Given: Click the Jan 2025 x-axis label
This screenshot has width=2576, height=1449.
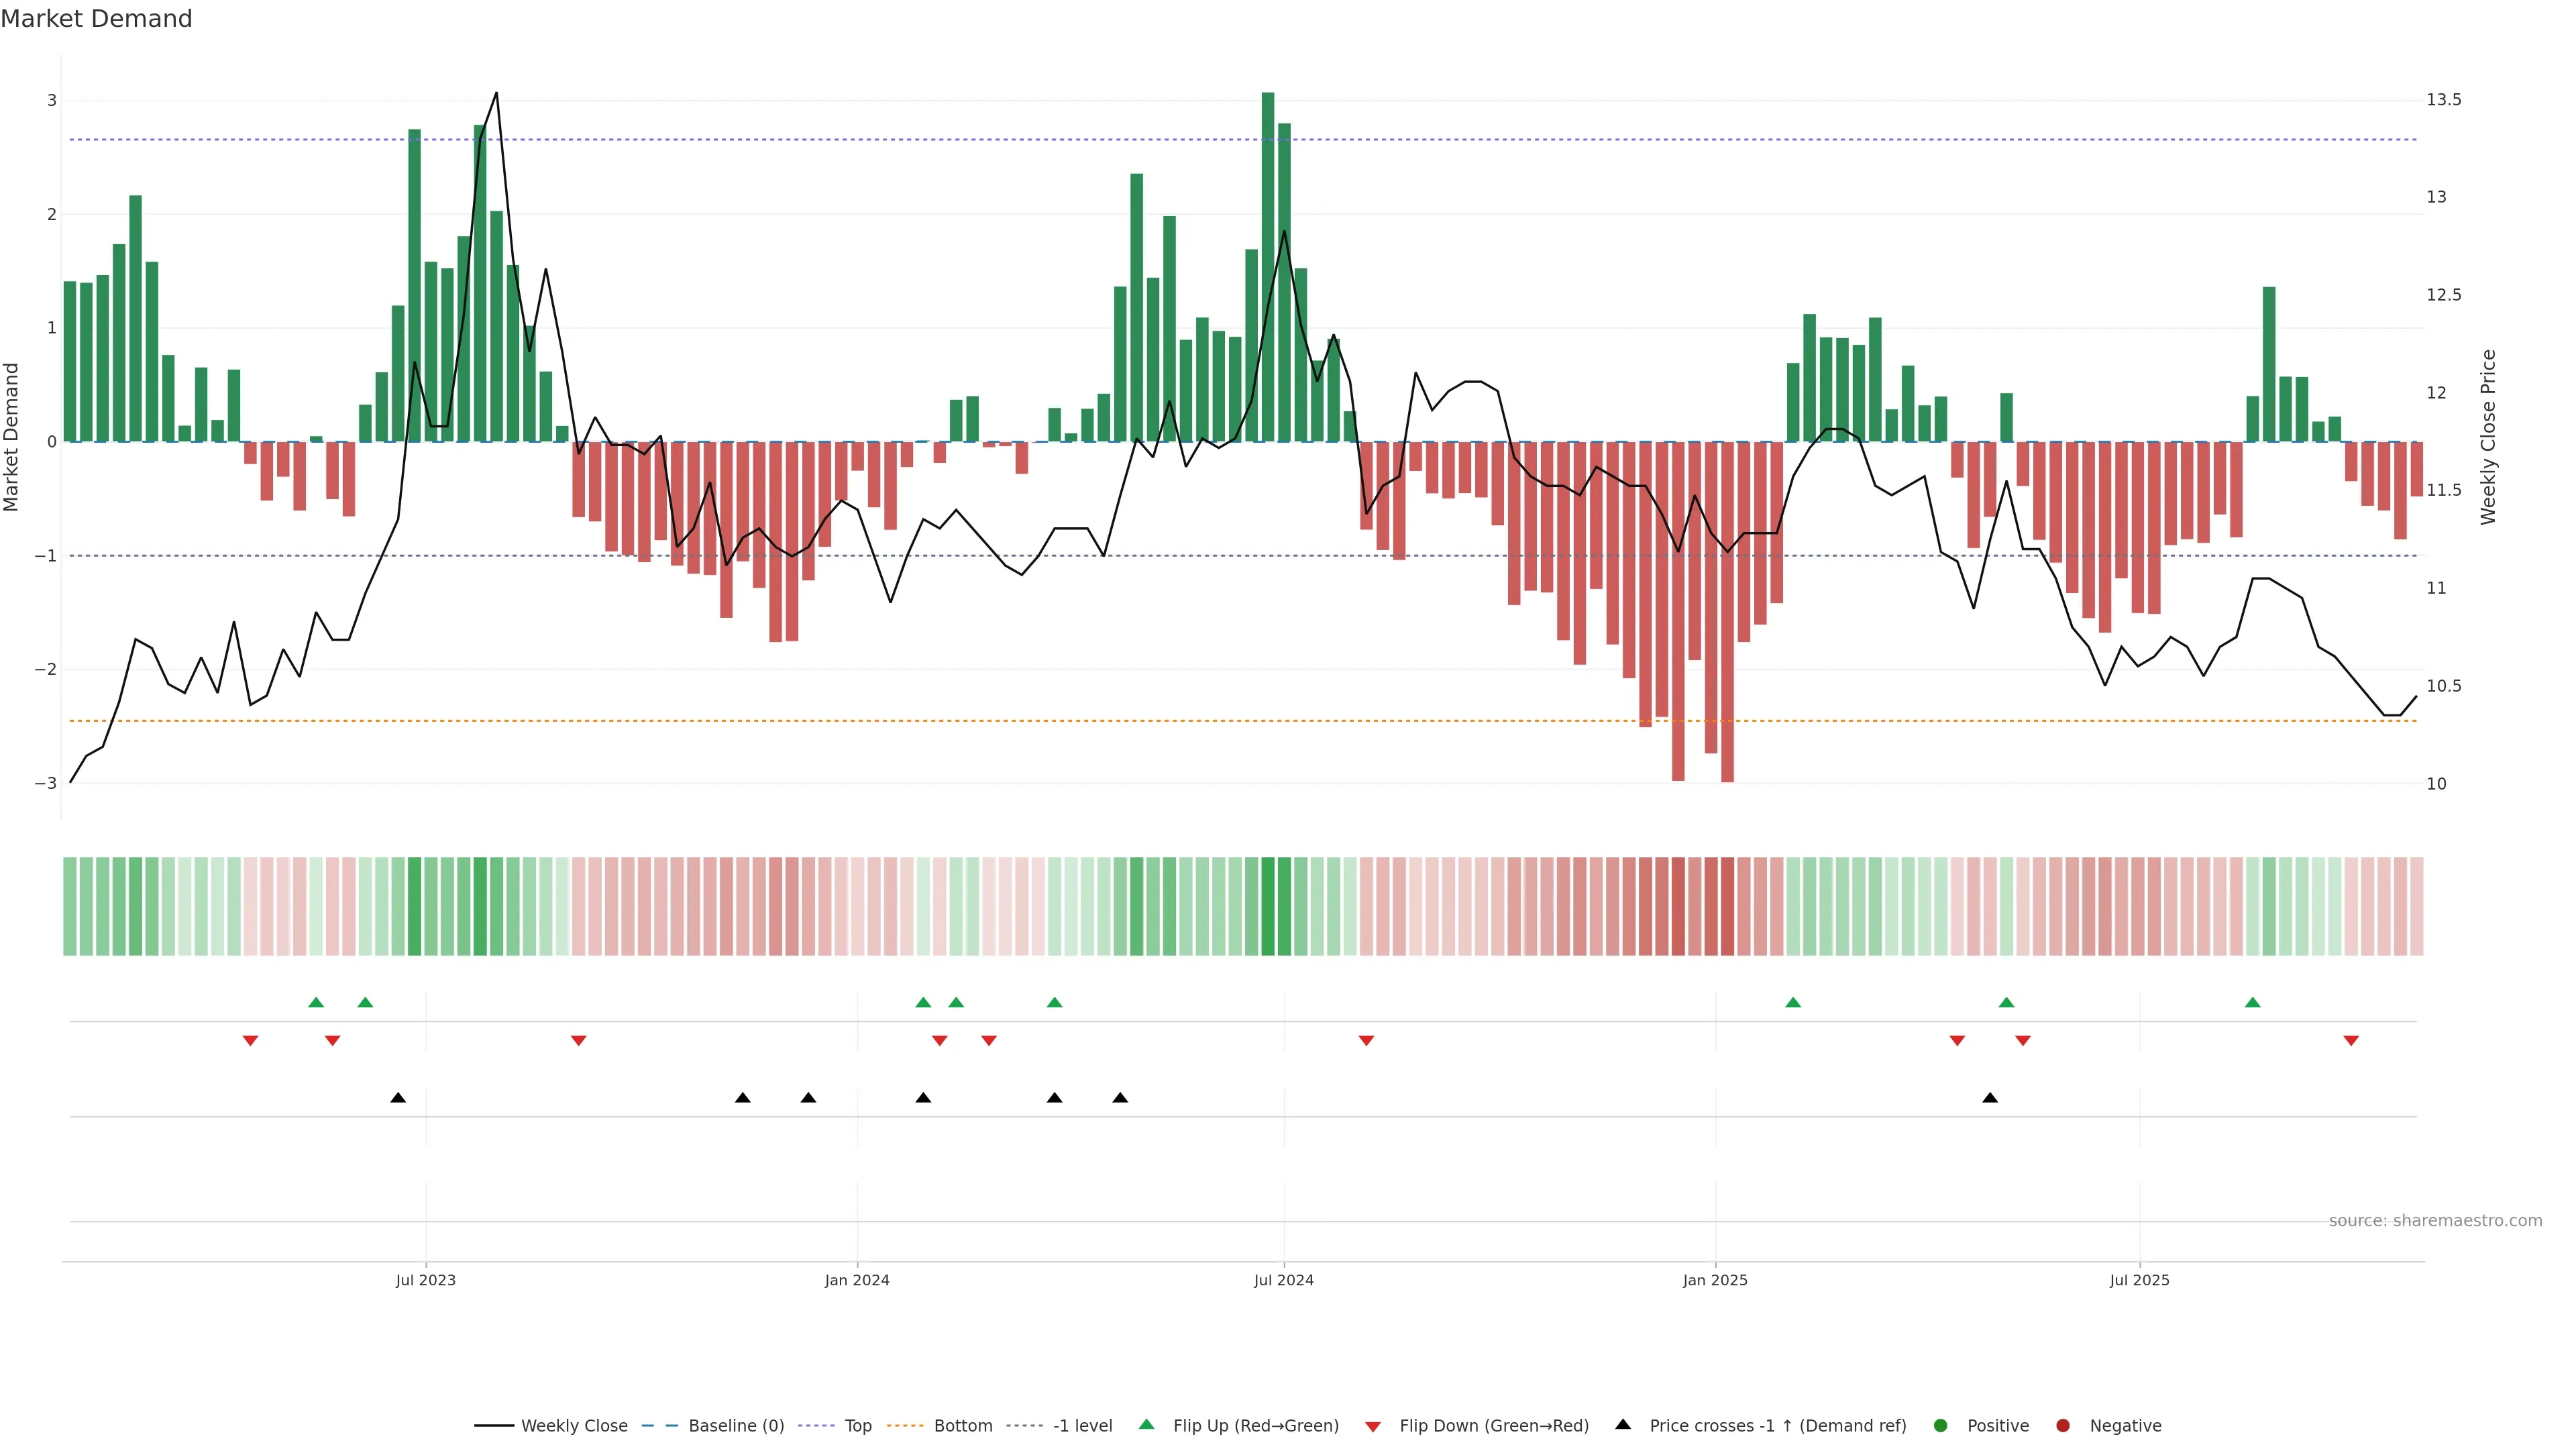Looking at the screenshot, I should (1715, 1280).
